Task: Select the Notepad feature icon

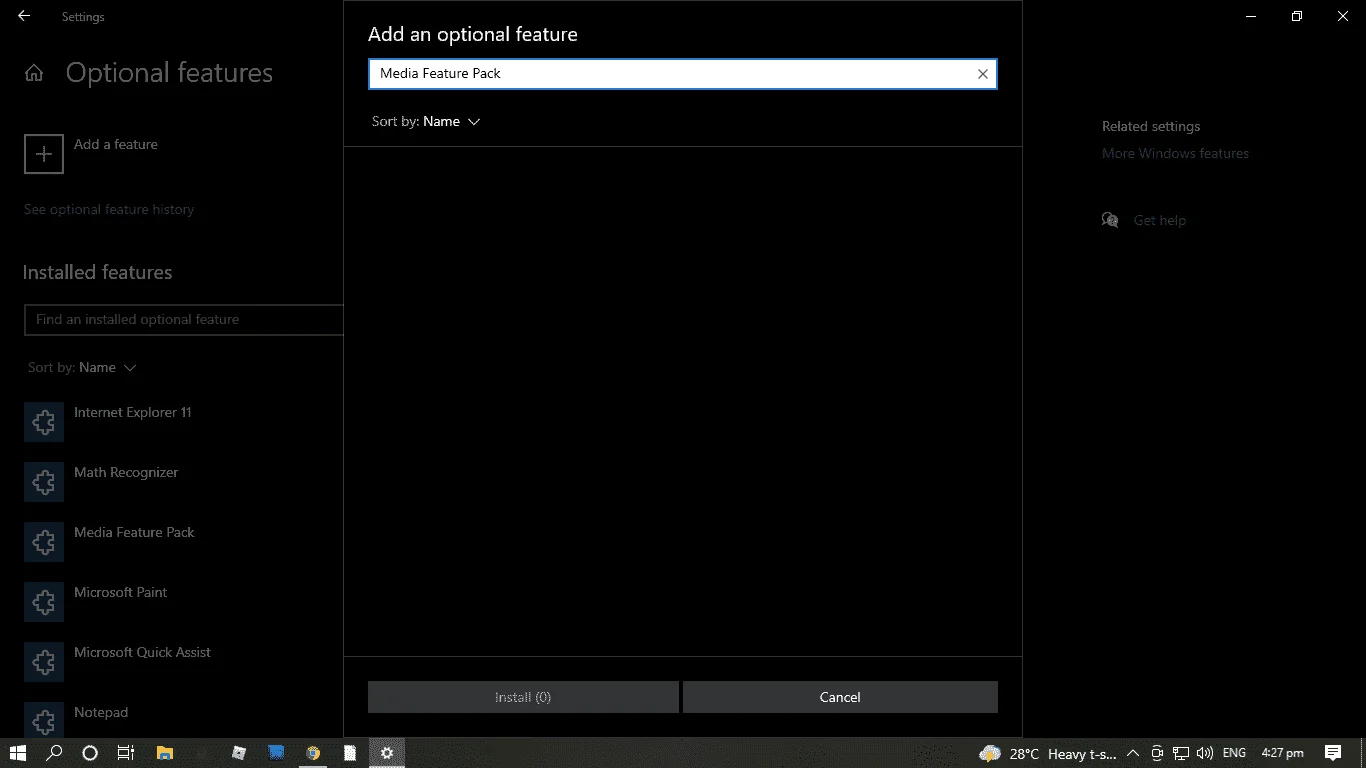Action: (44, 722)
